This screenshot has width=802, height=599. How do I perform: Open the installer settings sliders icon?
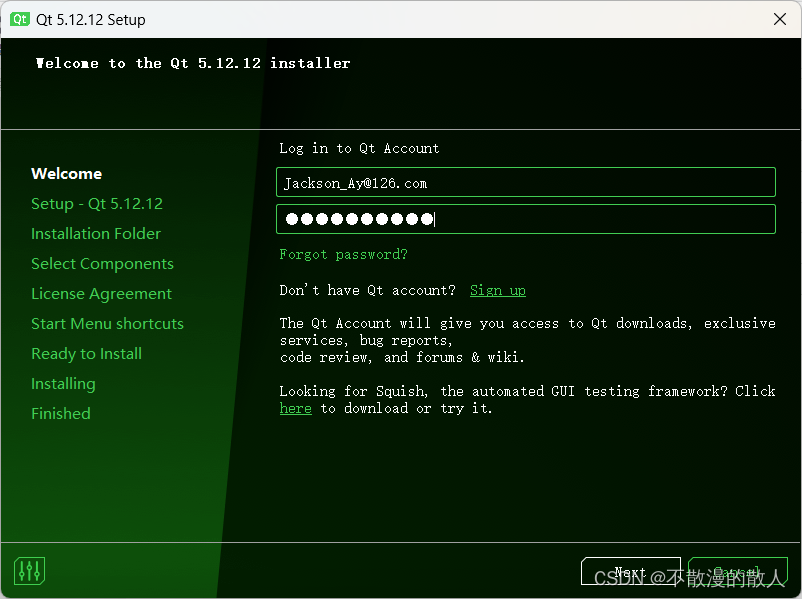[x=29, y=571]
